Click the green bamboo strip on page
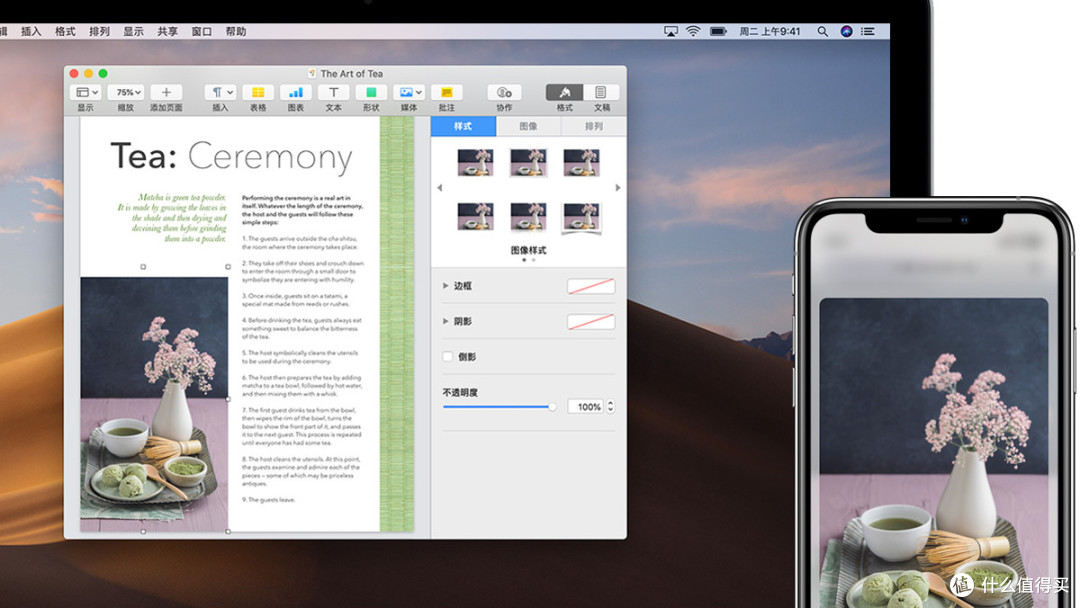This screenshot has height=608, width=1080. pyautogui.click(x=397, y=324)
